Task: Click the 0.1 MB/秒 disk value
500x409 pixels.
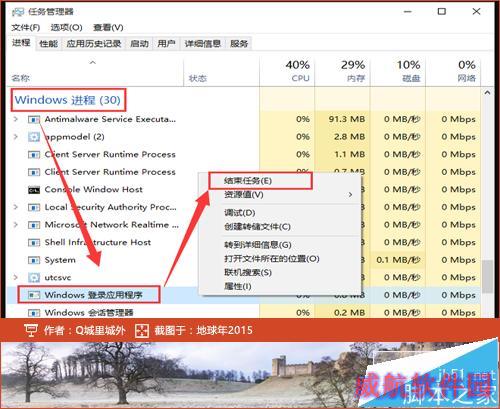Action: click(x=398, y=260)
